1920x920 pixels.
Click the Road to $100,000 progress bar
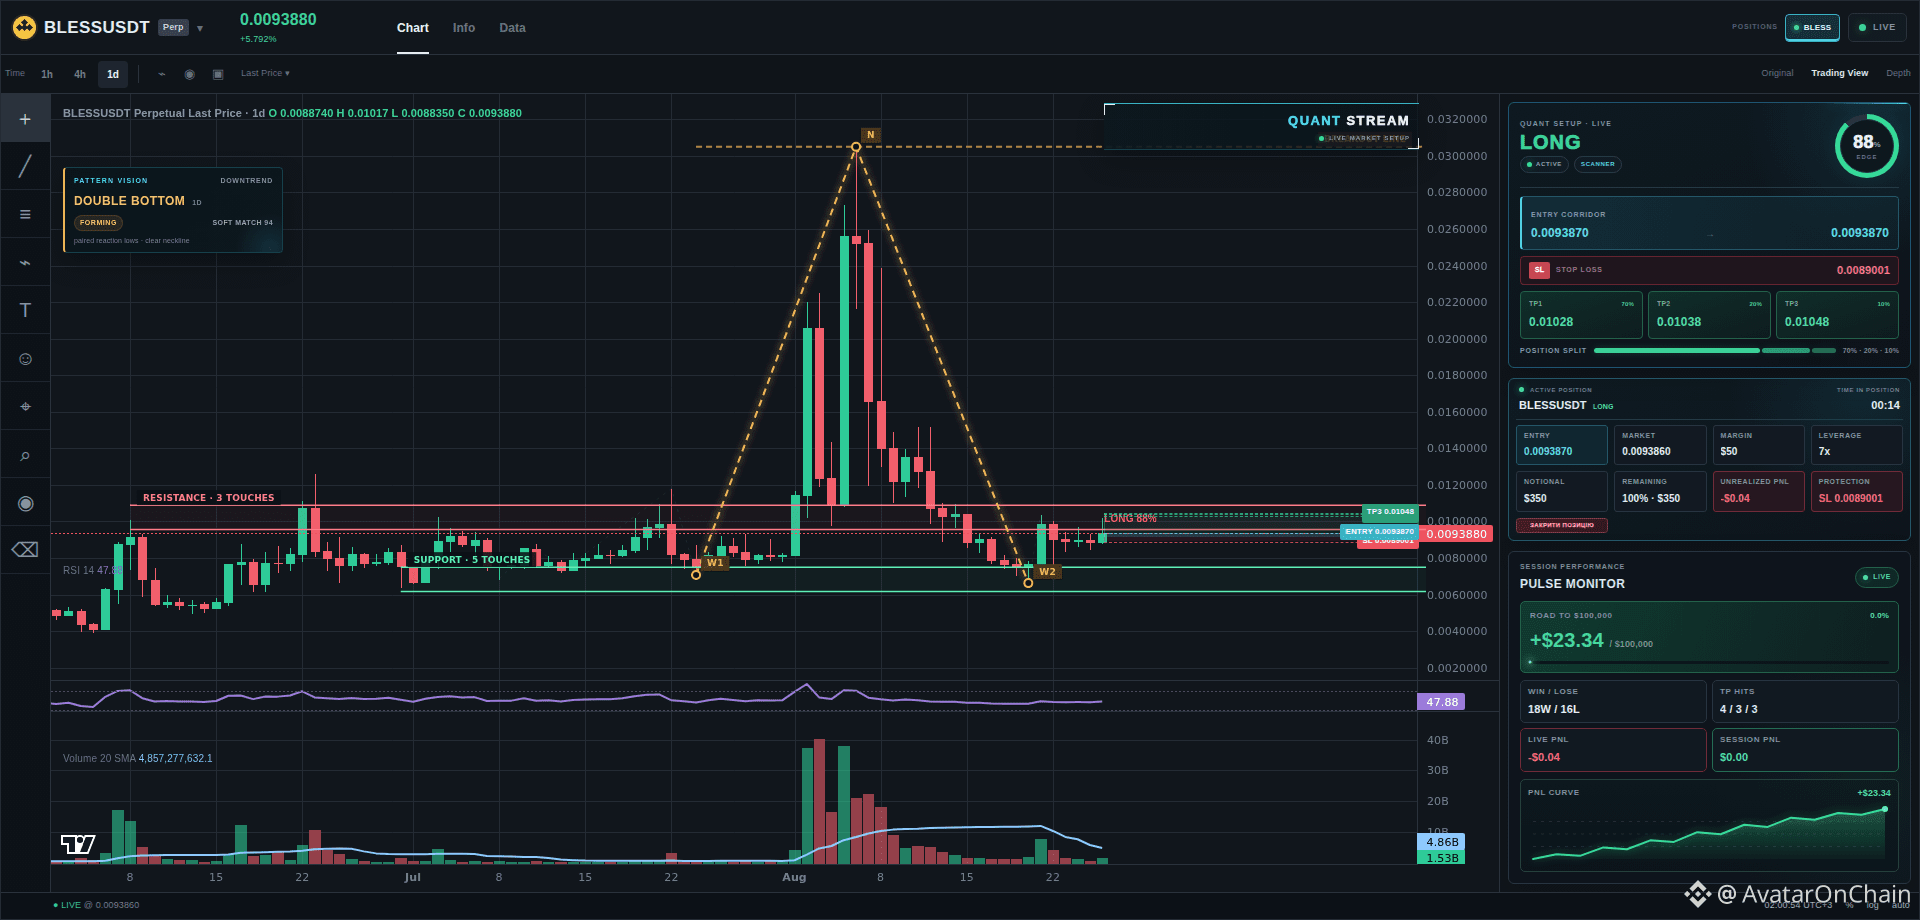[x=1709, y=662]
